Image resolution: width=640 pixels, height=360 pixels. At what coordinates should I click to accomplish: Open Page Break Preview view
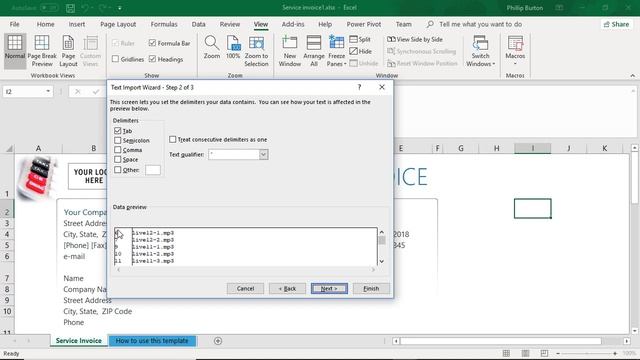point(42,51)
